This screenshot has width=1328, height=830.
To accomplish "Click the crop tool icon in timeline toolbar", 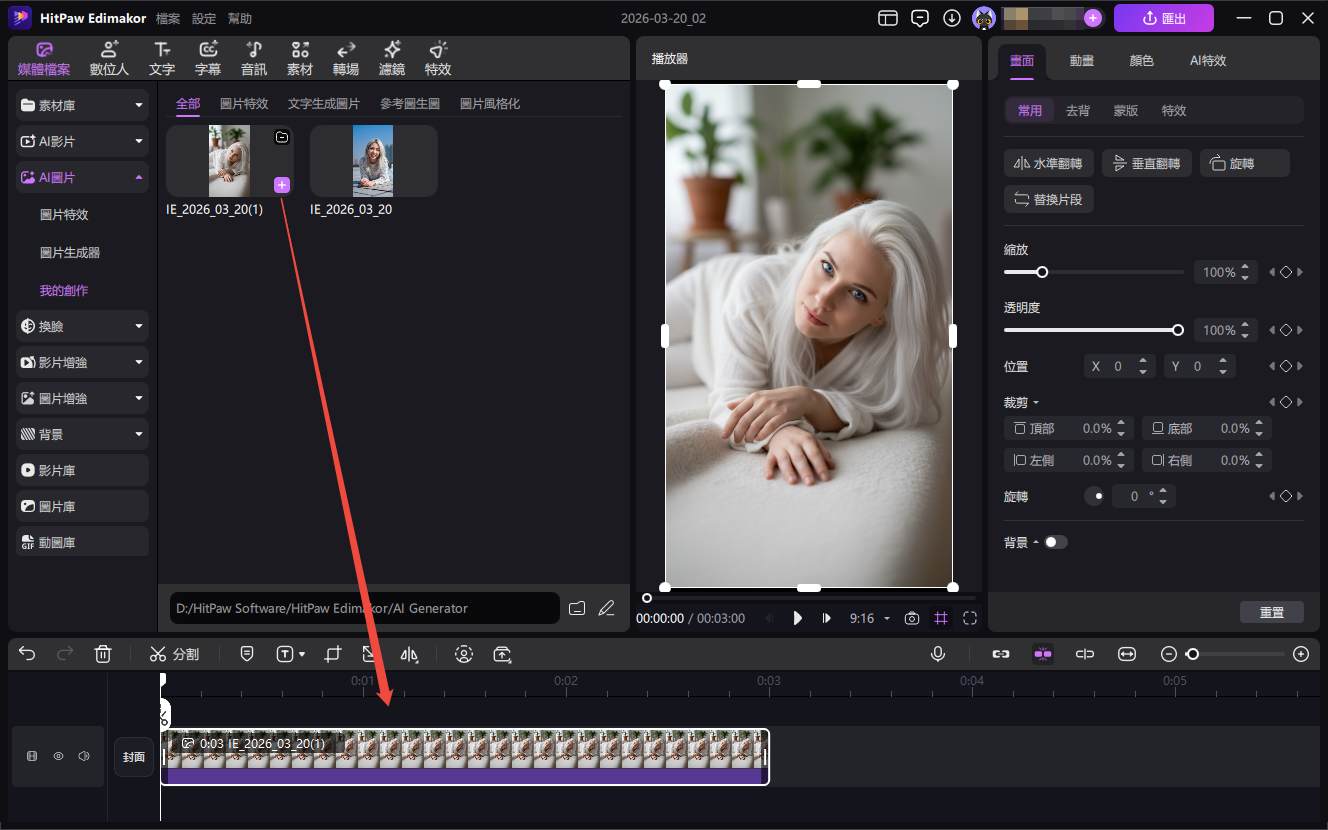I will click(x=333, y=654).
